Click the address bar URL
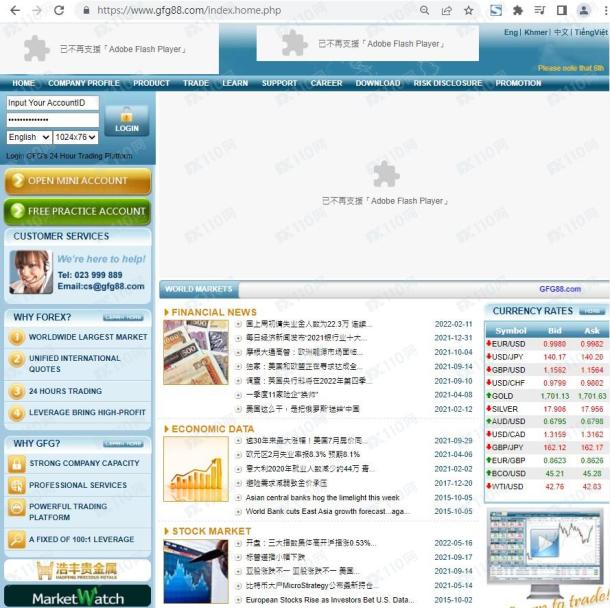The image size is (610, 608). [x=189, y=11]
